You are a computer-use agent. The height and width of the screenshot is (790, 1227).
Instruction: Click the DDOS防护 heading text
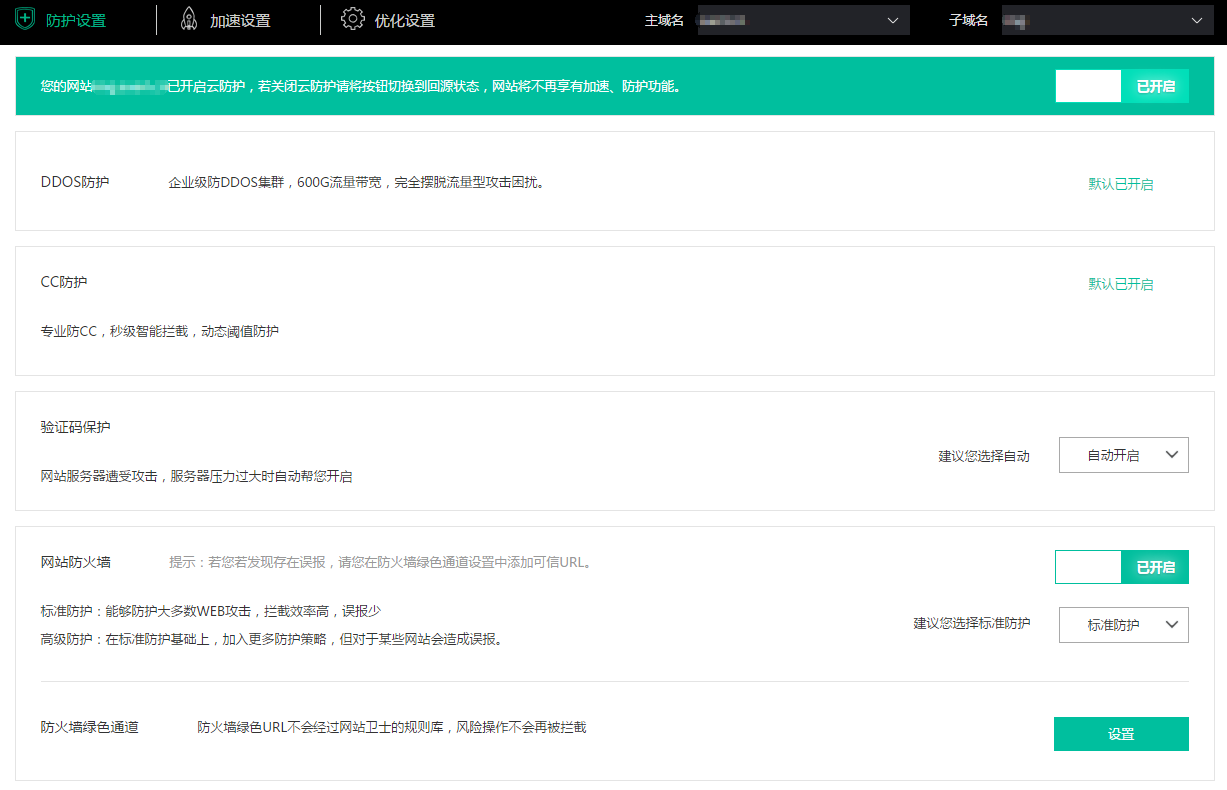pos(75,182)
